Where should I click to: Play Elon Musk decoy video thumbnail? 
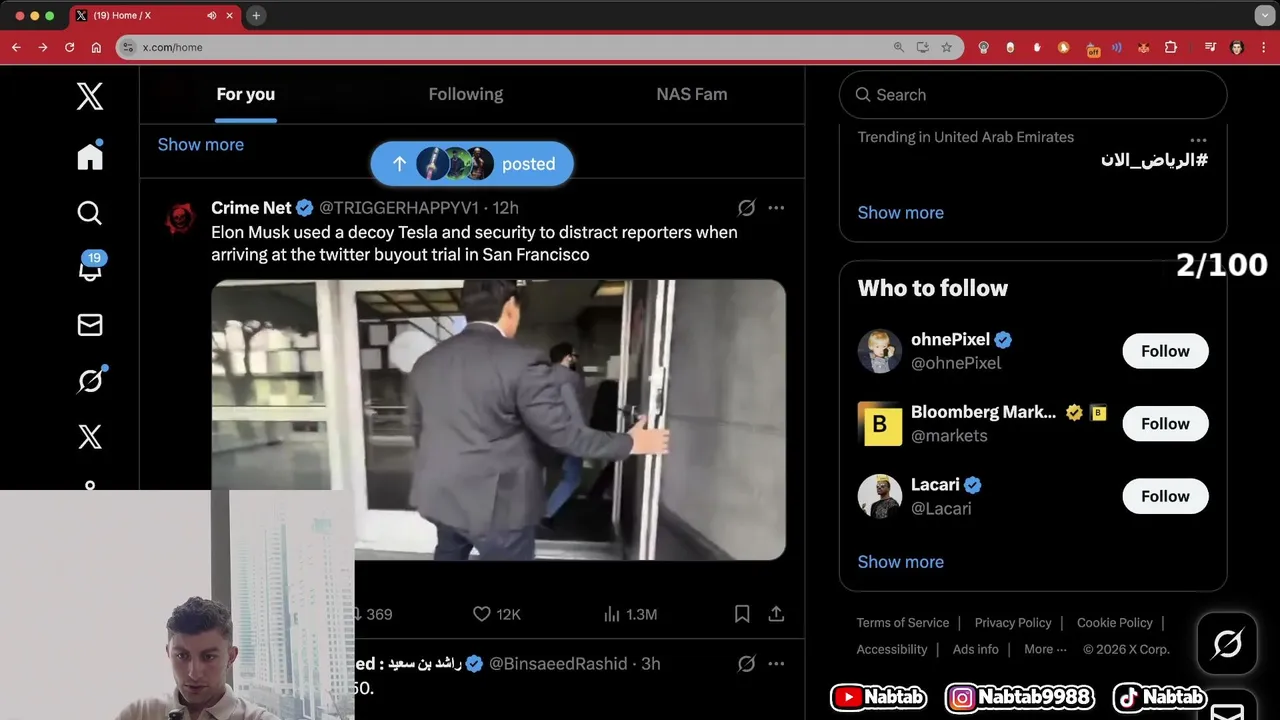coord(498,420)
